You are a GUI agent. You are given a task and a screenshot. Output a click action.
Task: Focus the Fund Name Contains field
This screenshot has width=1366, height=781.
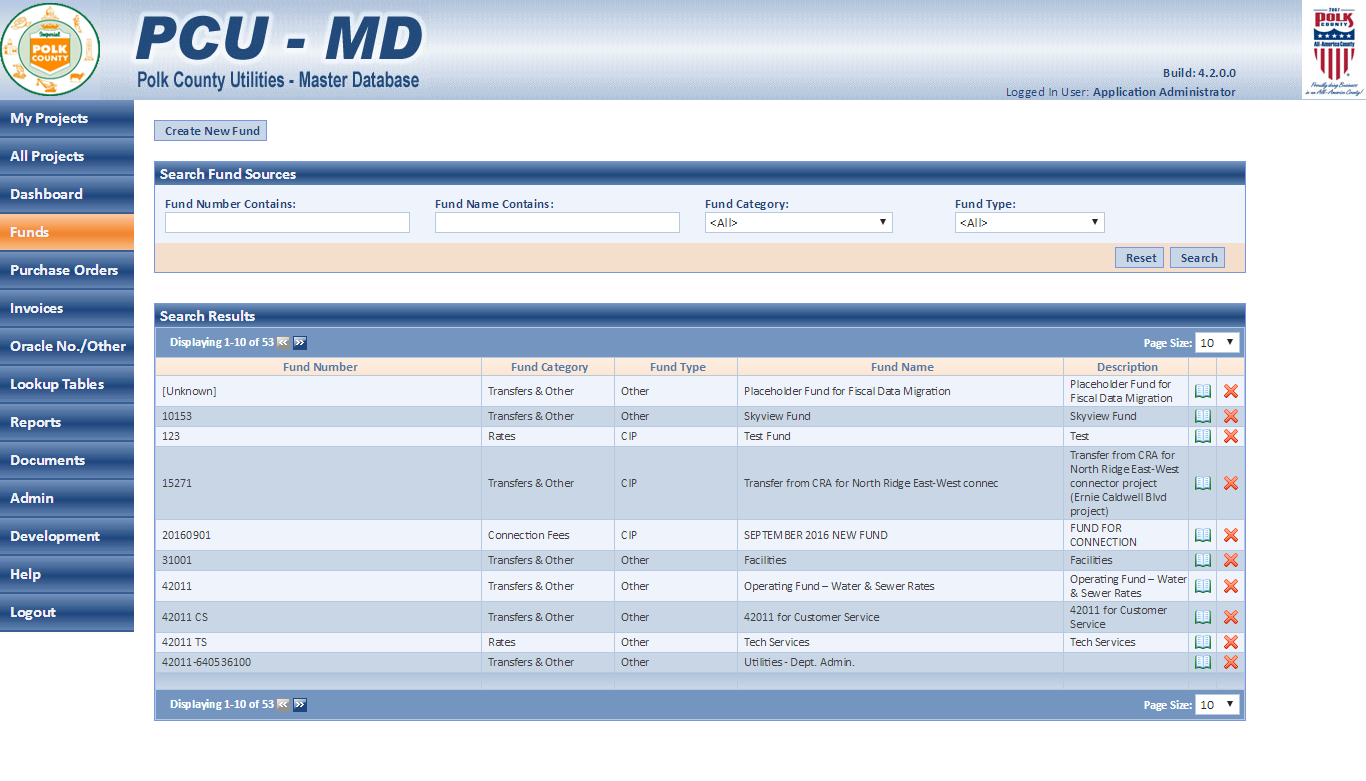(x=557, y=223)
